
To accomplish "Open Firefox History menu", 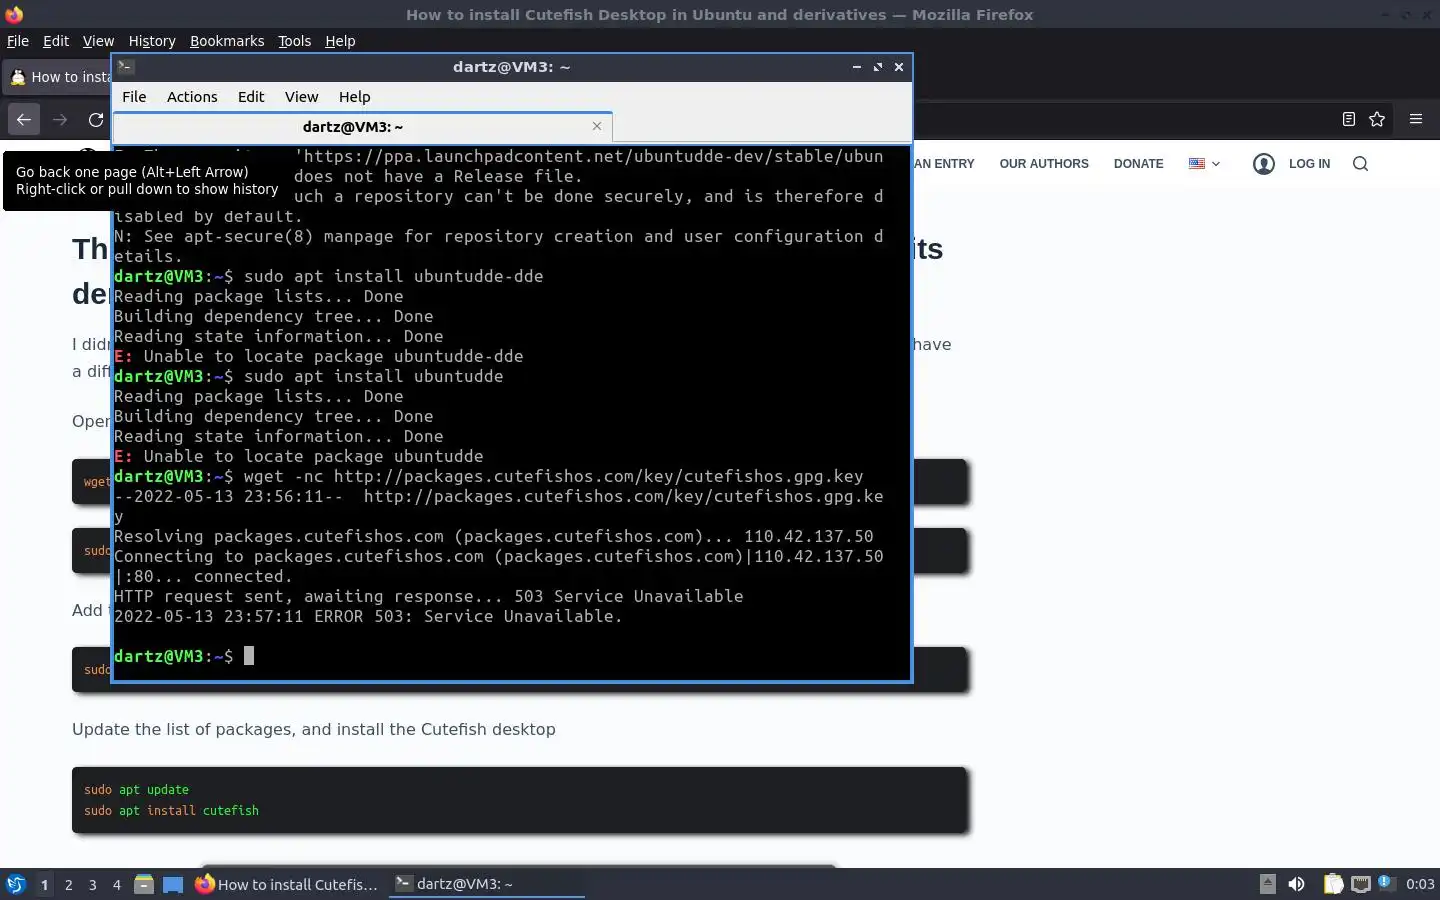I will click(x=152, y=41).
